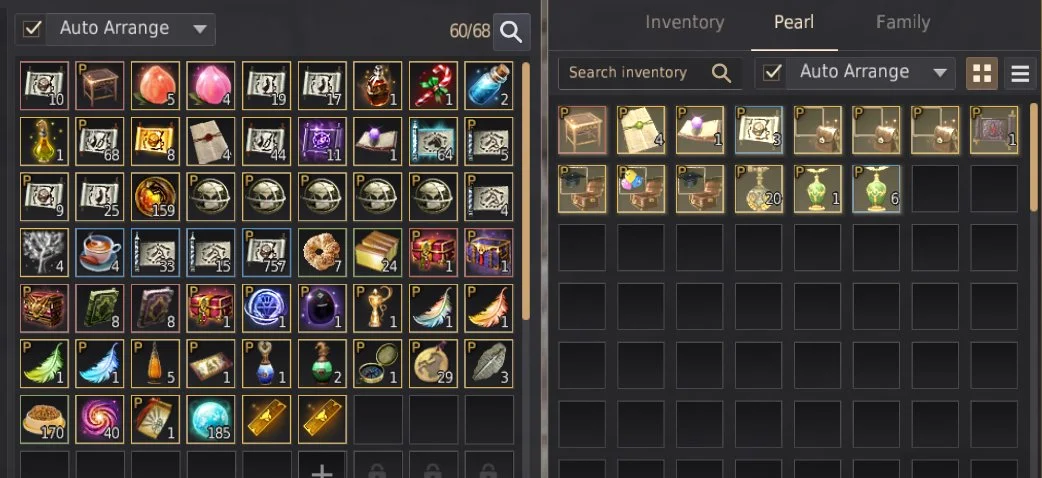Click the storage panel scrollbar

[526, 191]
